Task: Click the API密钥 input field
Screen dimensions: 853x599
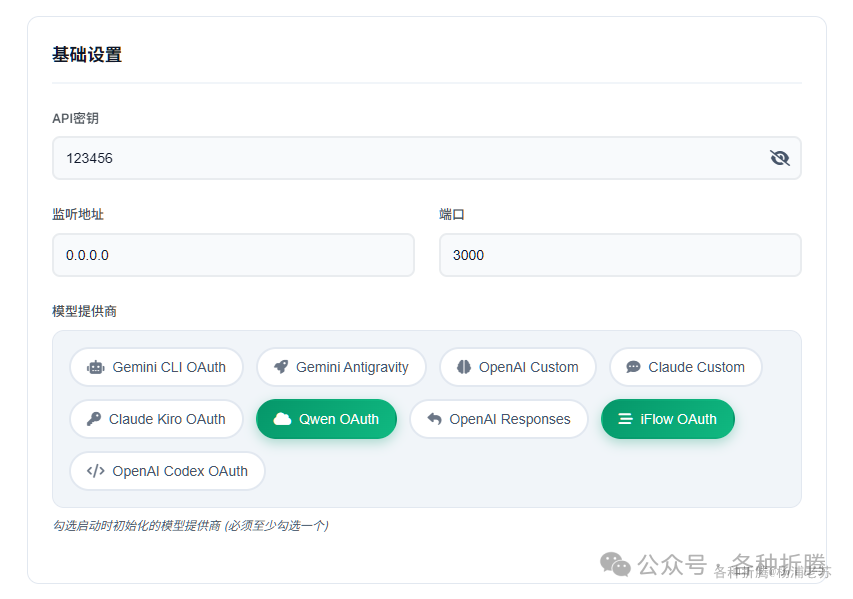Action: (426, 158)
